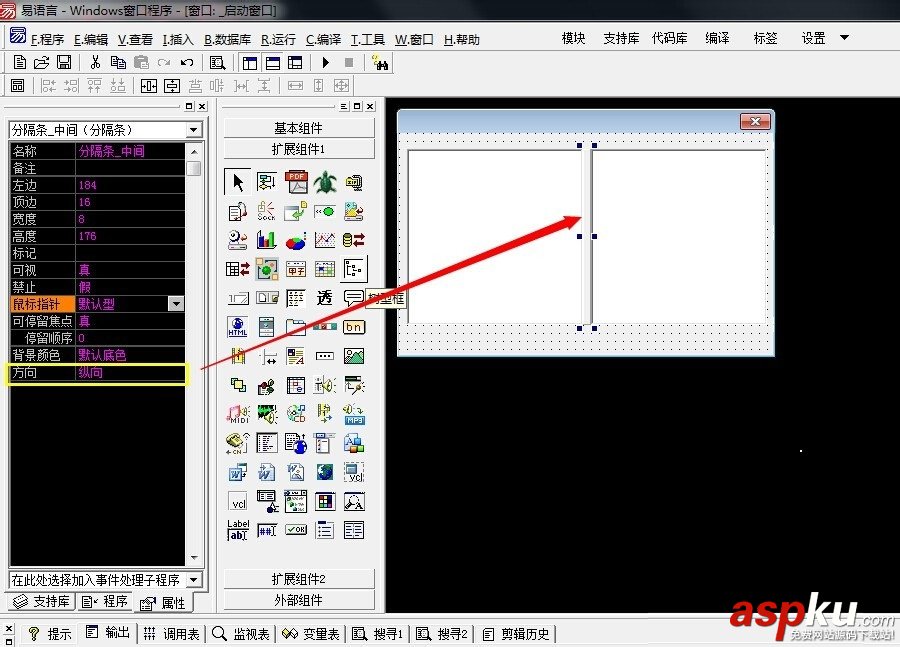Viewport: 900px width, 647px height.
Task: Switch to the 基本组件 component group
Action: pyautogui.click(x=298, y=128)
